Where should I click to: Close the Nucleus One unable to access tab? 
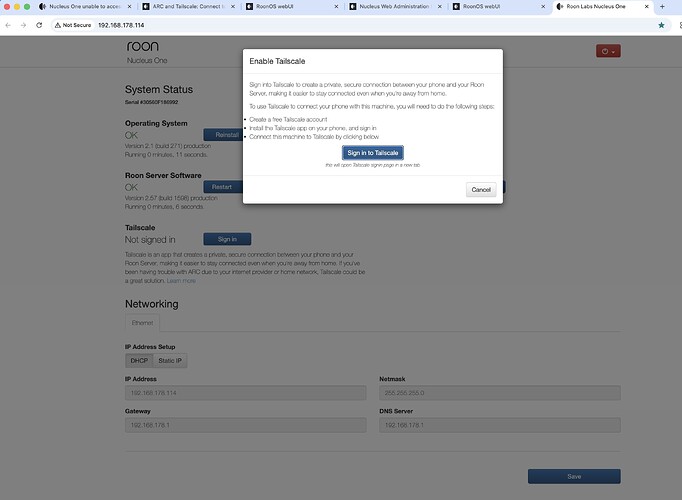tap(129, 7)
